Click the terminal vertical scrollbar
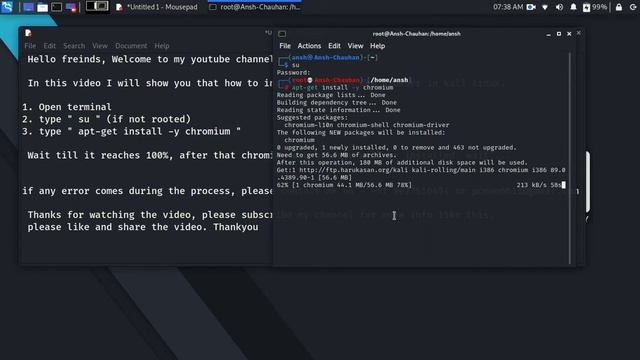 pyautogui.click(x=570, y=158)
